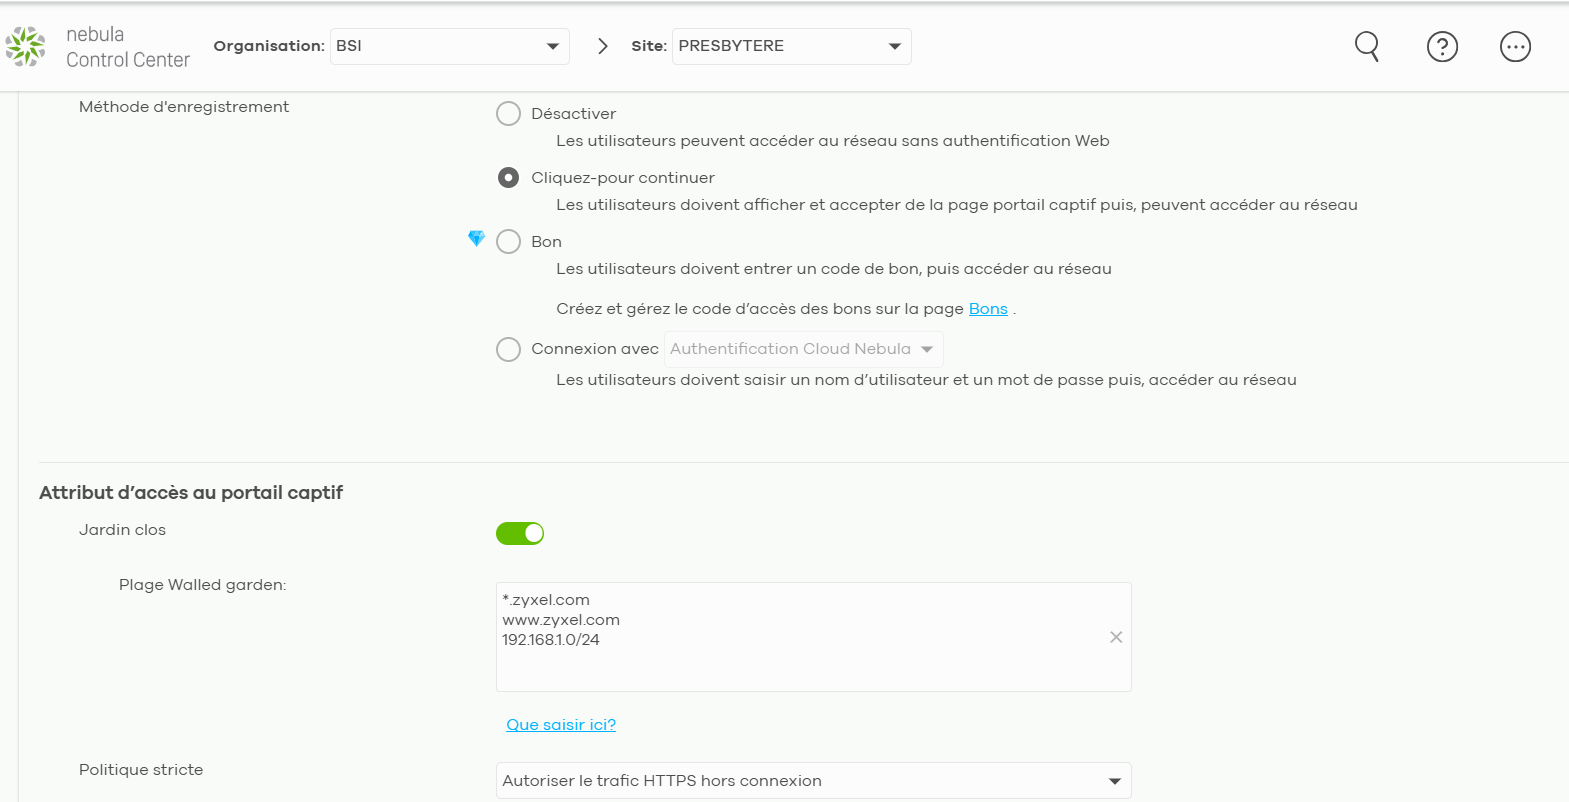Image resolution: width=1569 pixels, height=802 pixels.
Task: Select the Désactiver radio button
Action: pos(508,113)
